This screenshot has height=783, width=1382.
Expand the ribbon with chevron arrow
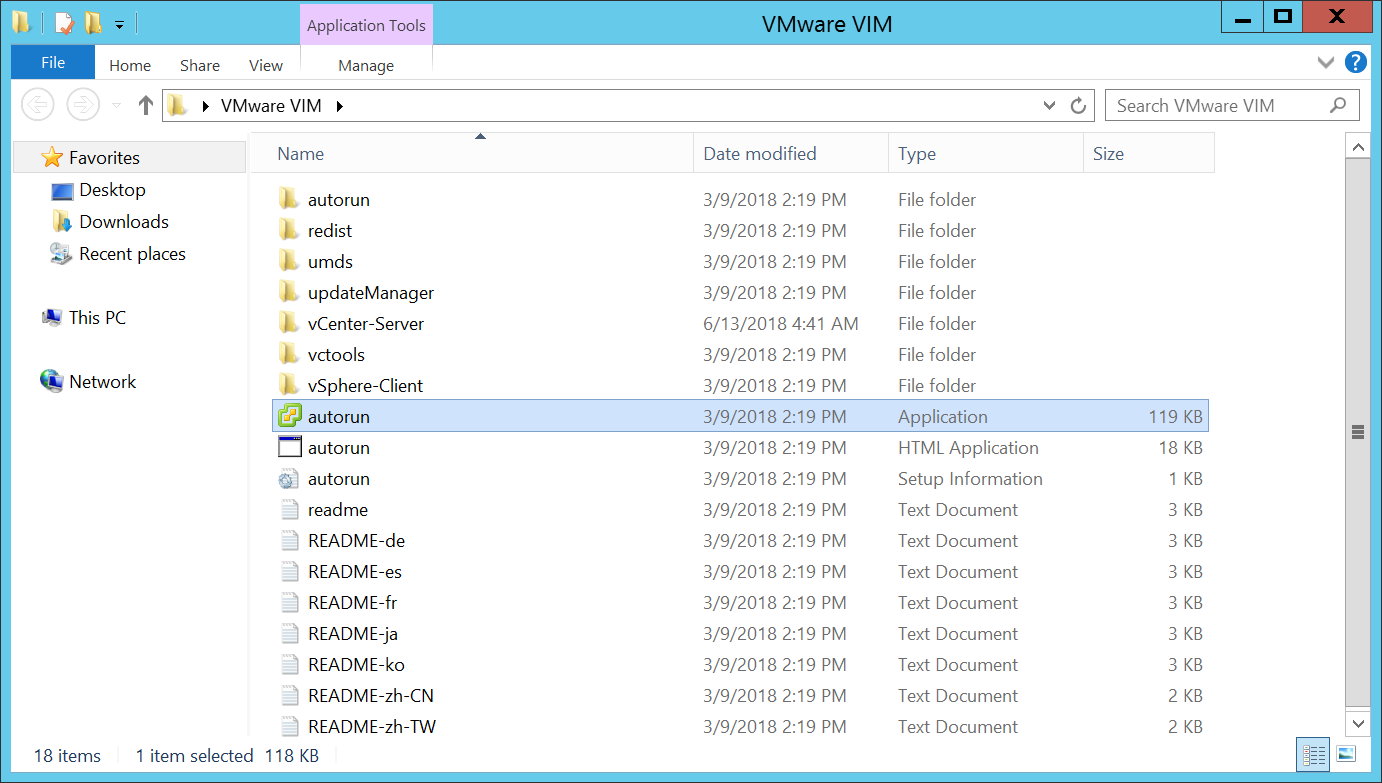[1326, 63]
